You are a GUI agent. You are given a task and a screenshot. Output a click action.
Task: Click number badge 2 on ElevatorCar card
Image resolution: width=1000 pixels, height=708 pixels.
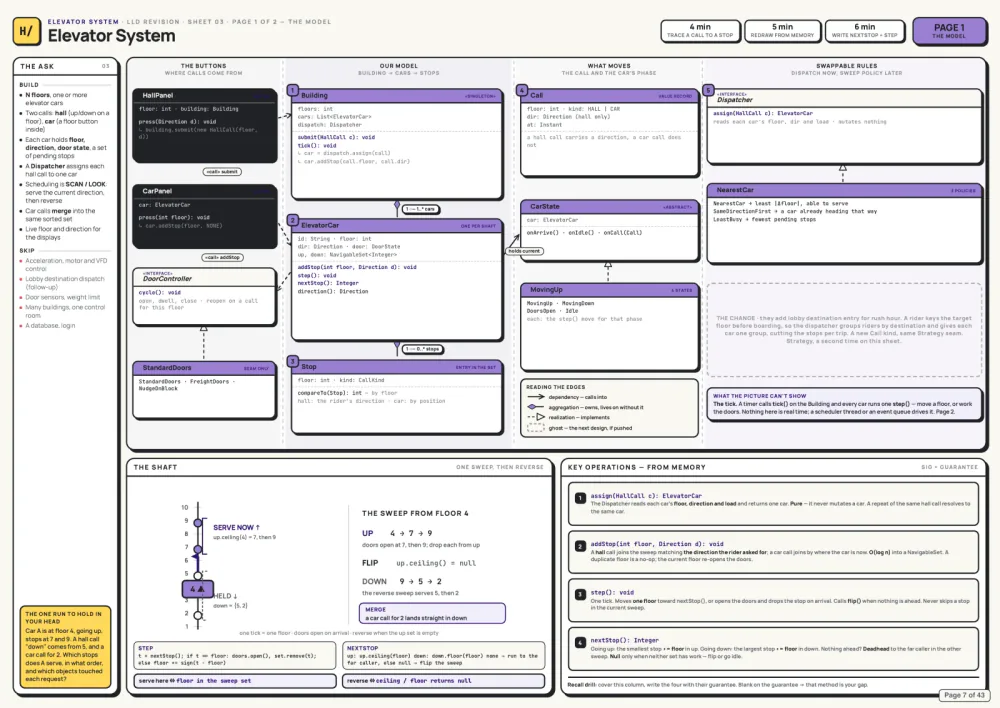pos(293,221)
